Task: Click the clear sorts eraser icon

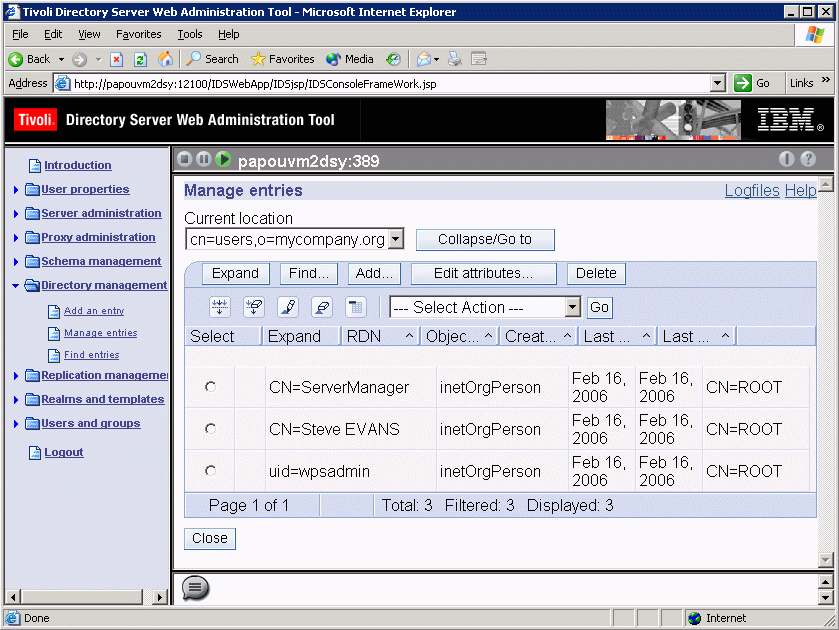Action: [321, 307]
